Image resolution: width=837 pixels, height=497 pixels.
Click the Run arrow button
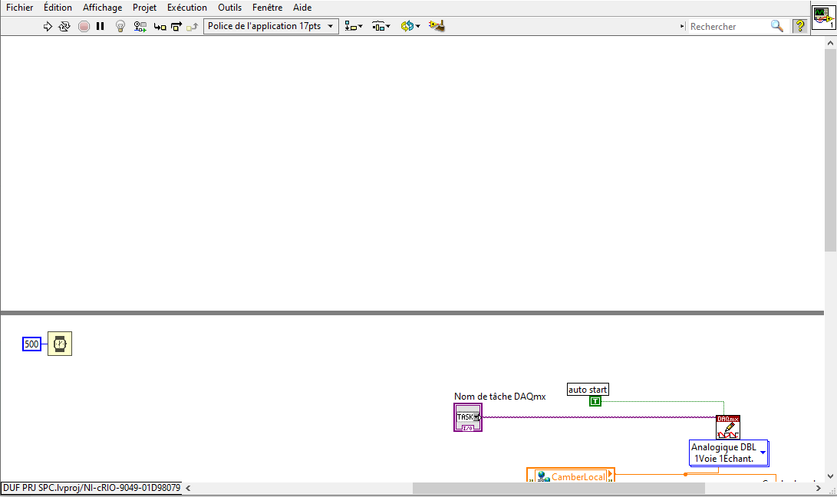click(x=48, y=26)
